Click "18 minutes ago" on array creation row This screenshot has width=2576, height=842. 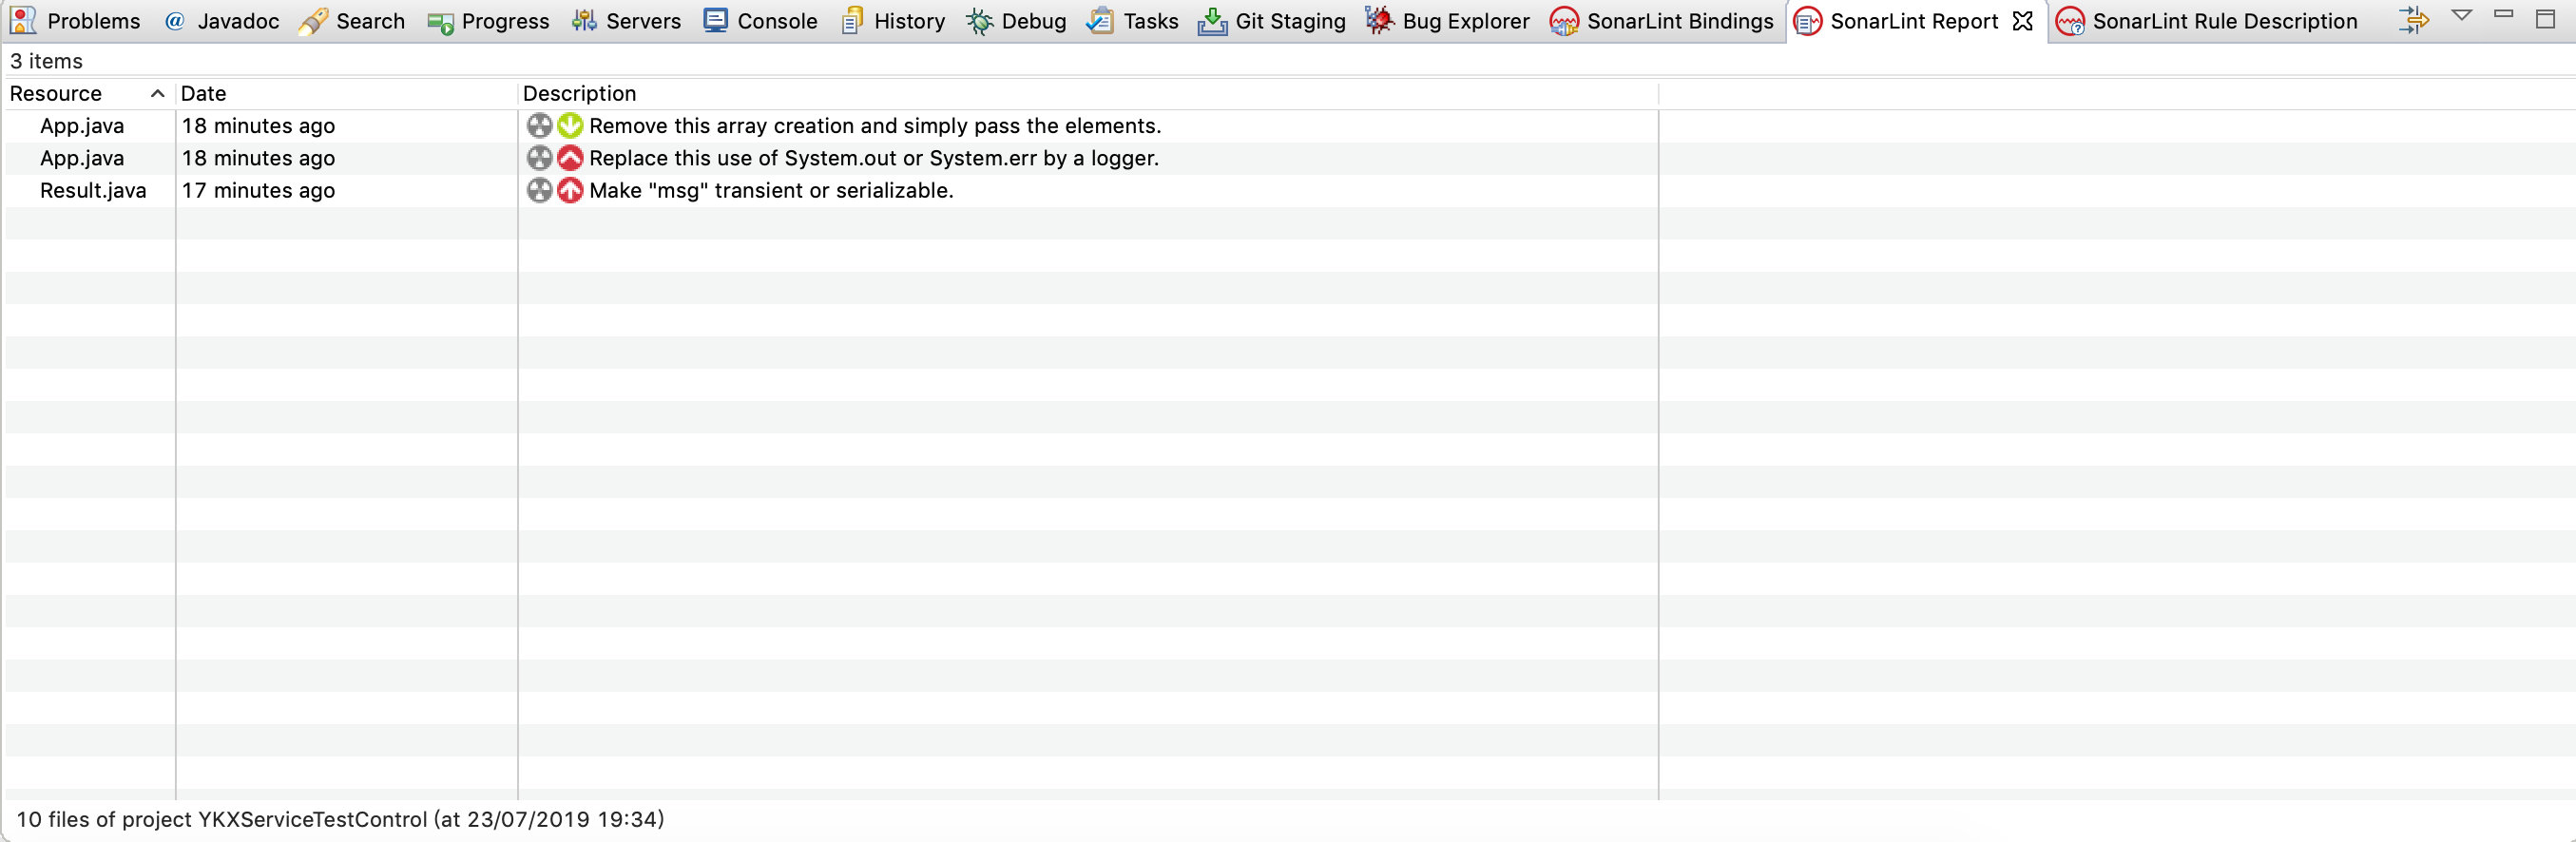[258, 126]
